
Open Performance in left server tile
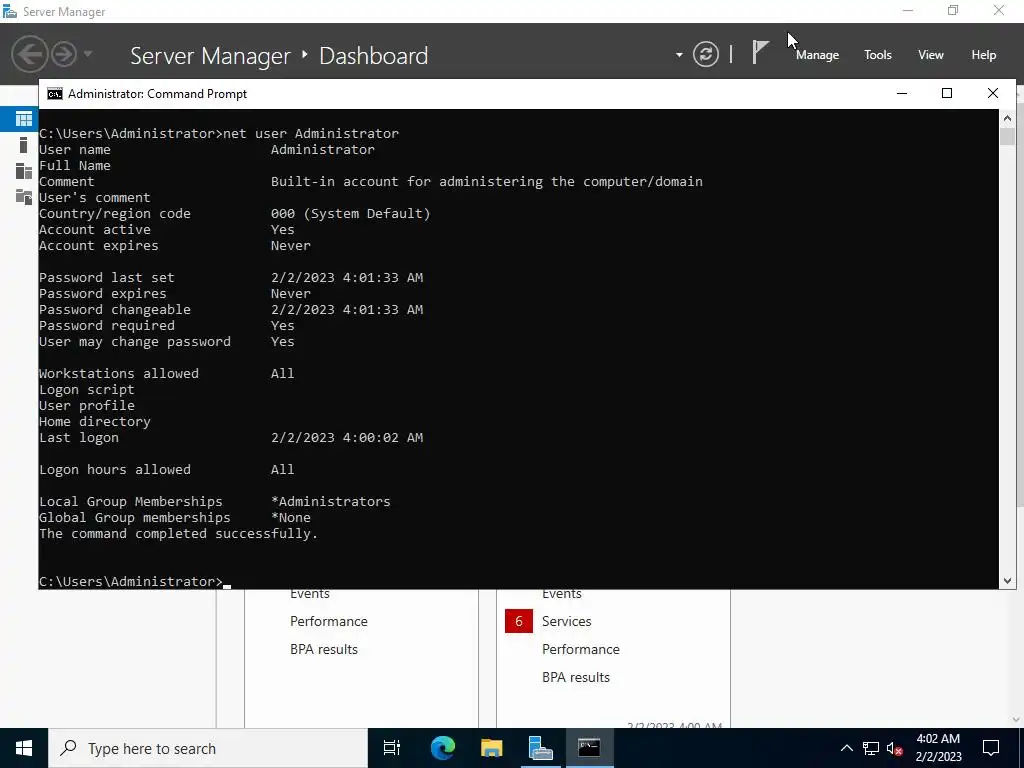click(x=328, y=621)
